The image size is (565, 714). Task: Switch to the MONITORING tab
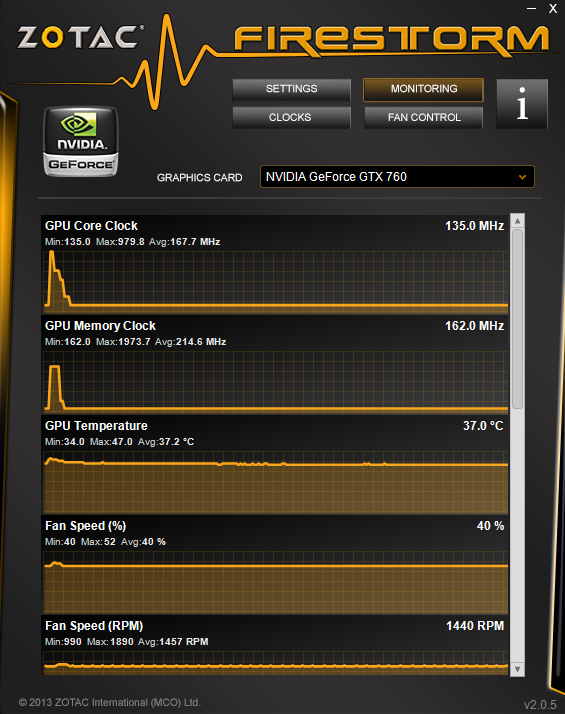pyautogui.click(x=423, y=89)
